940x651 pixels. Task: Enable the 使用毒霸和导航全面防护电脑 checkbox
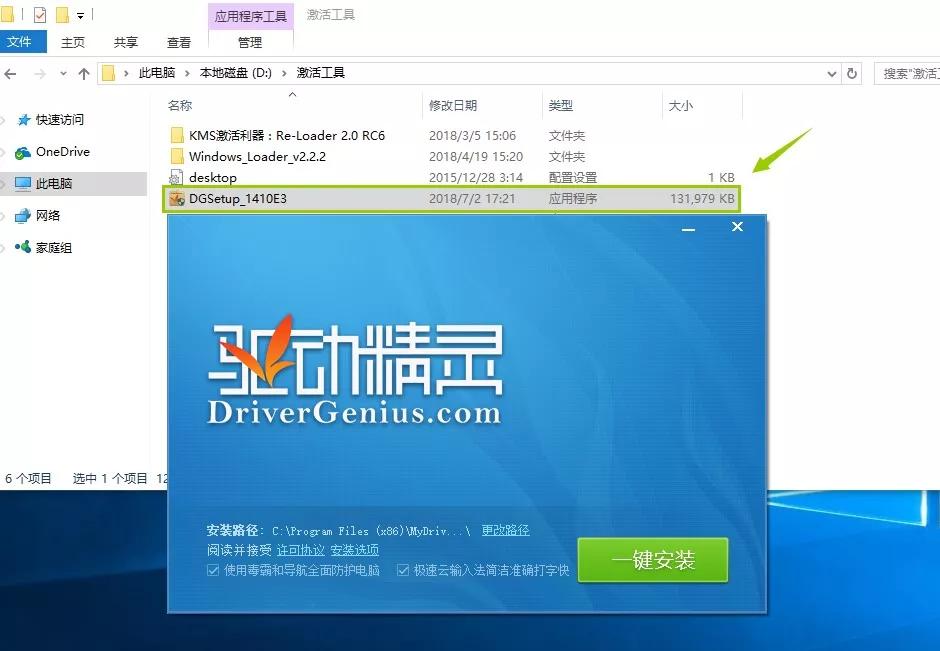coord(212,571)
